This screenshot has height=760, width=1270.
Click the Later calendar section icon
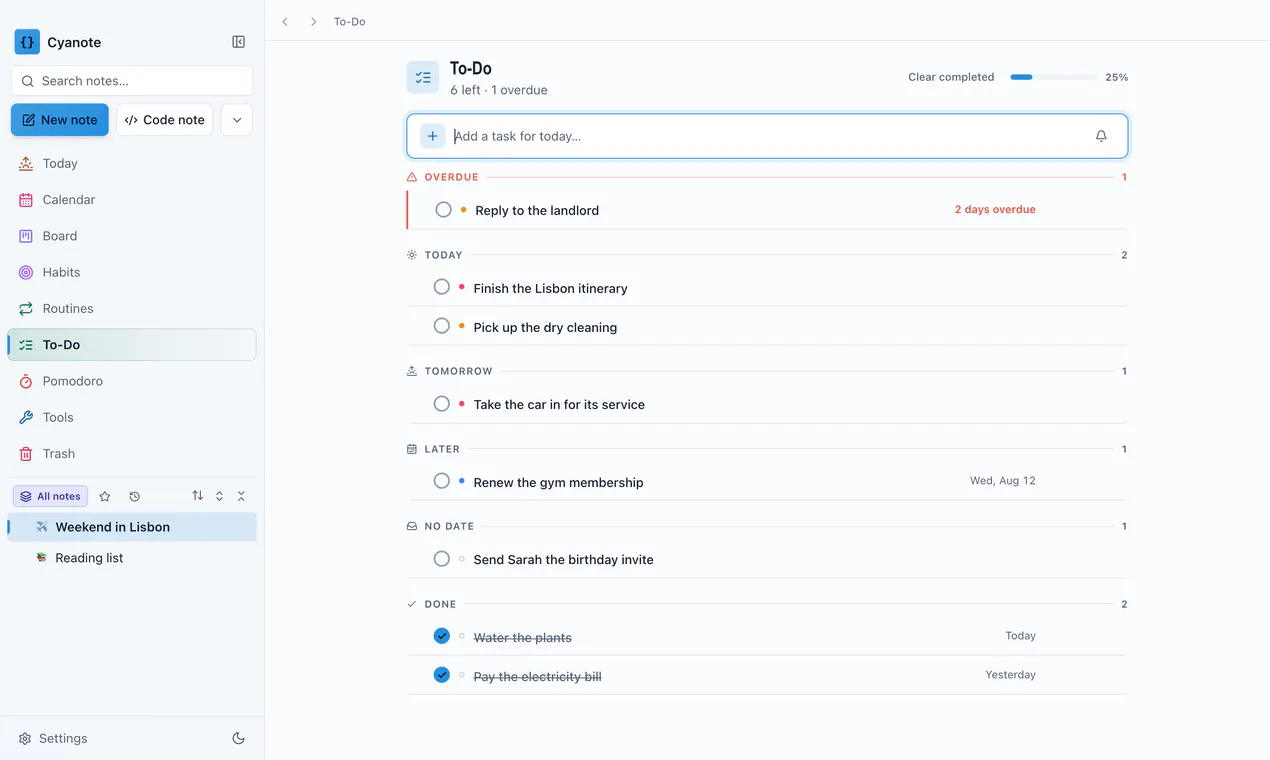pos(412,449)
